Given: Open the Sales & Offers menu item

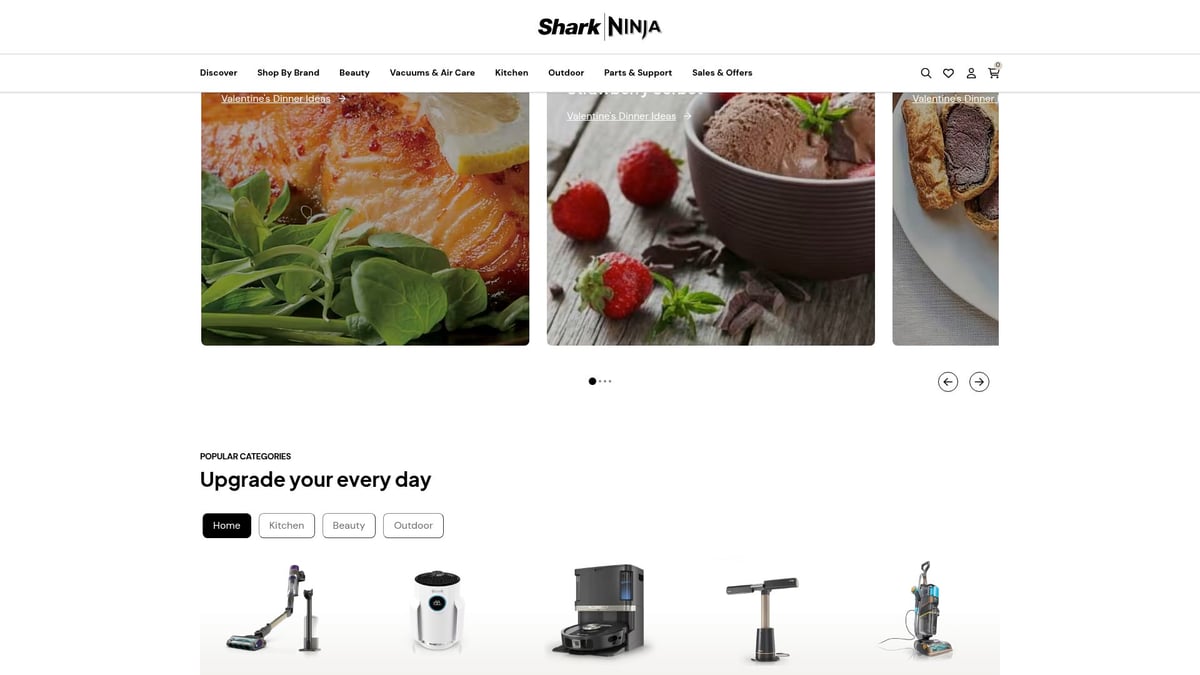Looking at the screenshot, I should point(722,73).
